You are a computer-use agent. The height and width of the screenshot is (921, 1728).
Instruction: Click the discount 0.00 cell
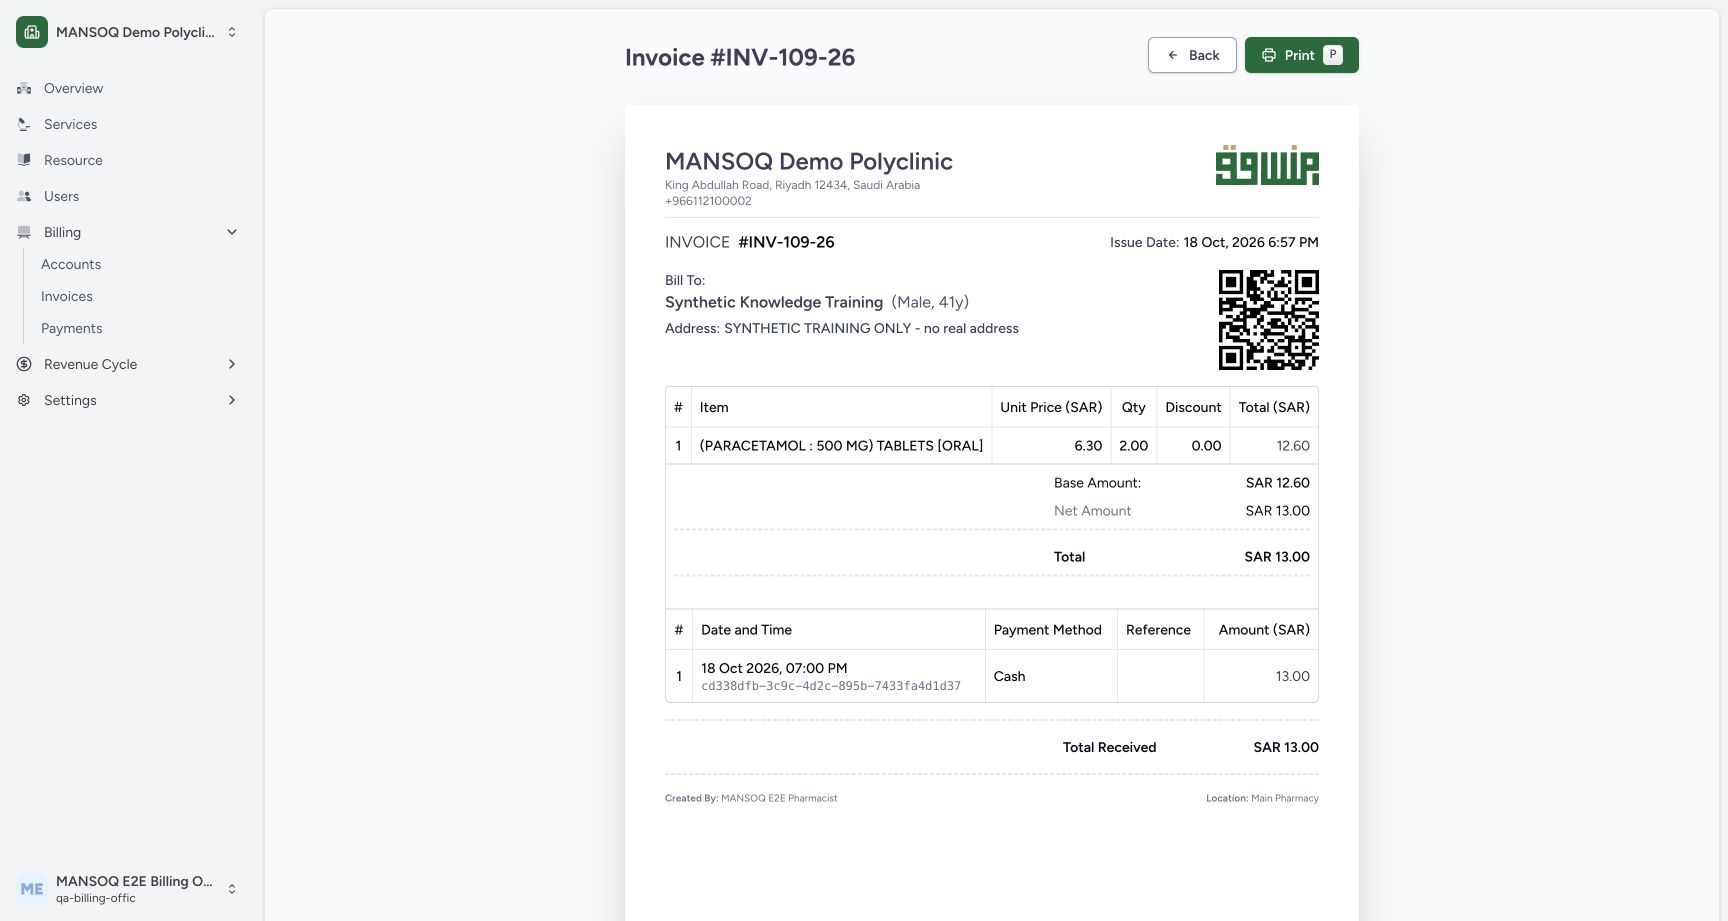point(1193,446)
